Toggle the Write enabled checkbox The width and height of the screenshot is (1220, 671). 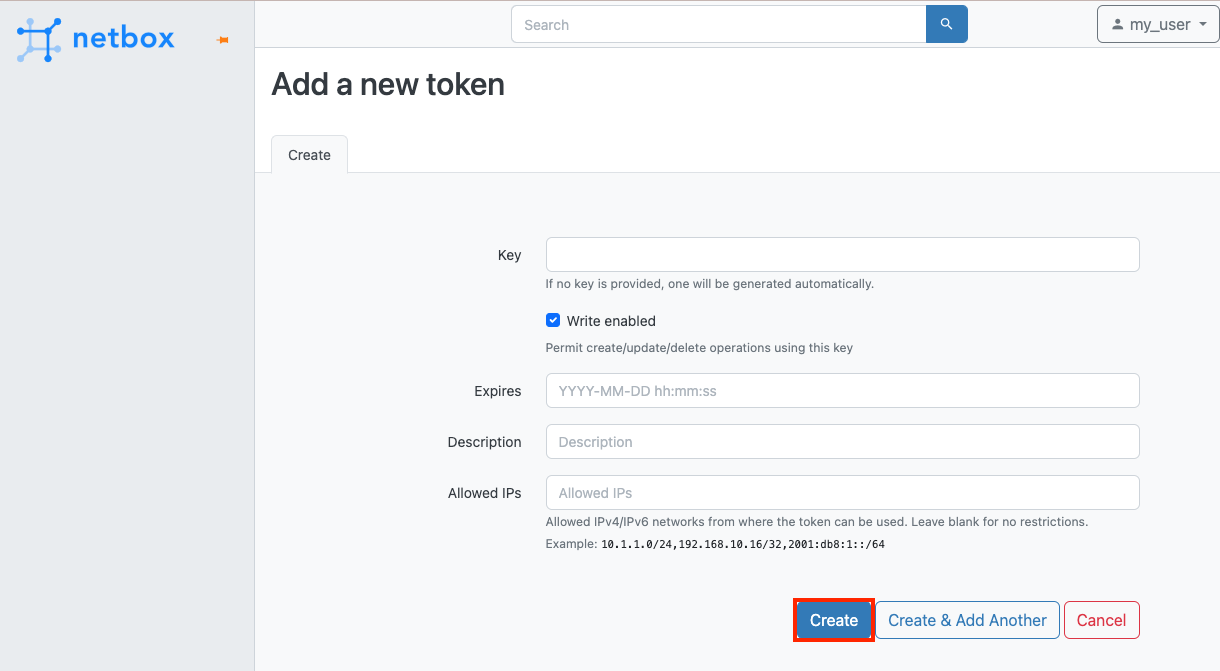pos(553,321)
